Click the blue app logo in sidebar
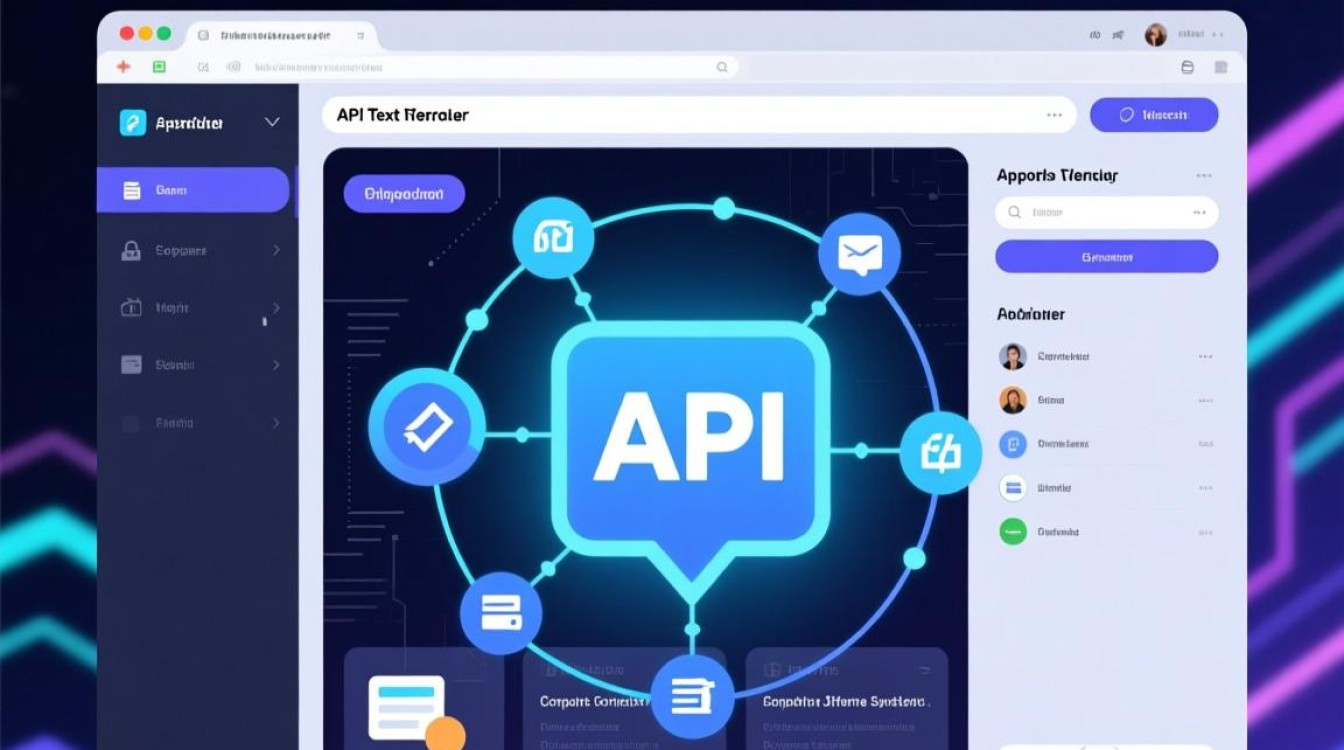The width and height of the screenshot is (1344, 750). (133, 122)
